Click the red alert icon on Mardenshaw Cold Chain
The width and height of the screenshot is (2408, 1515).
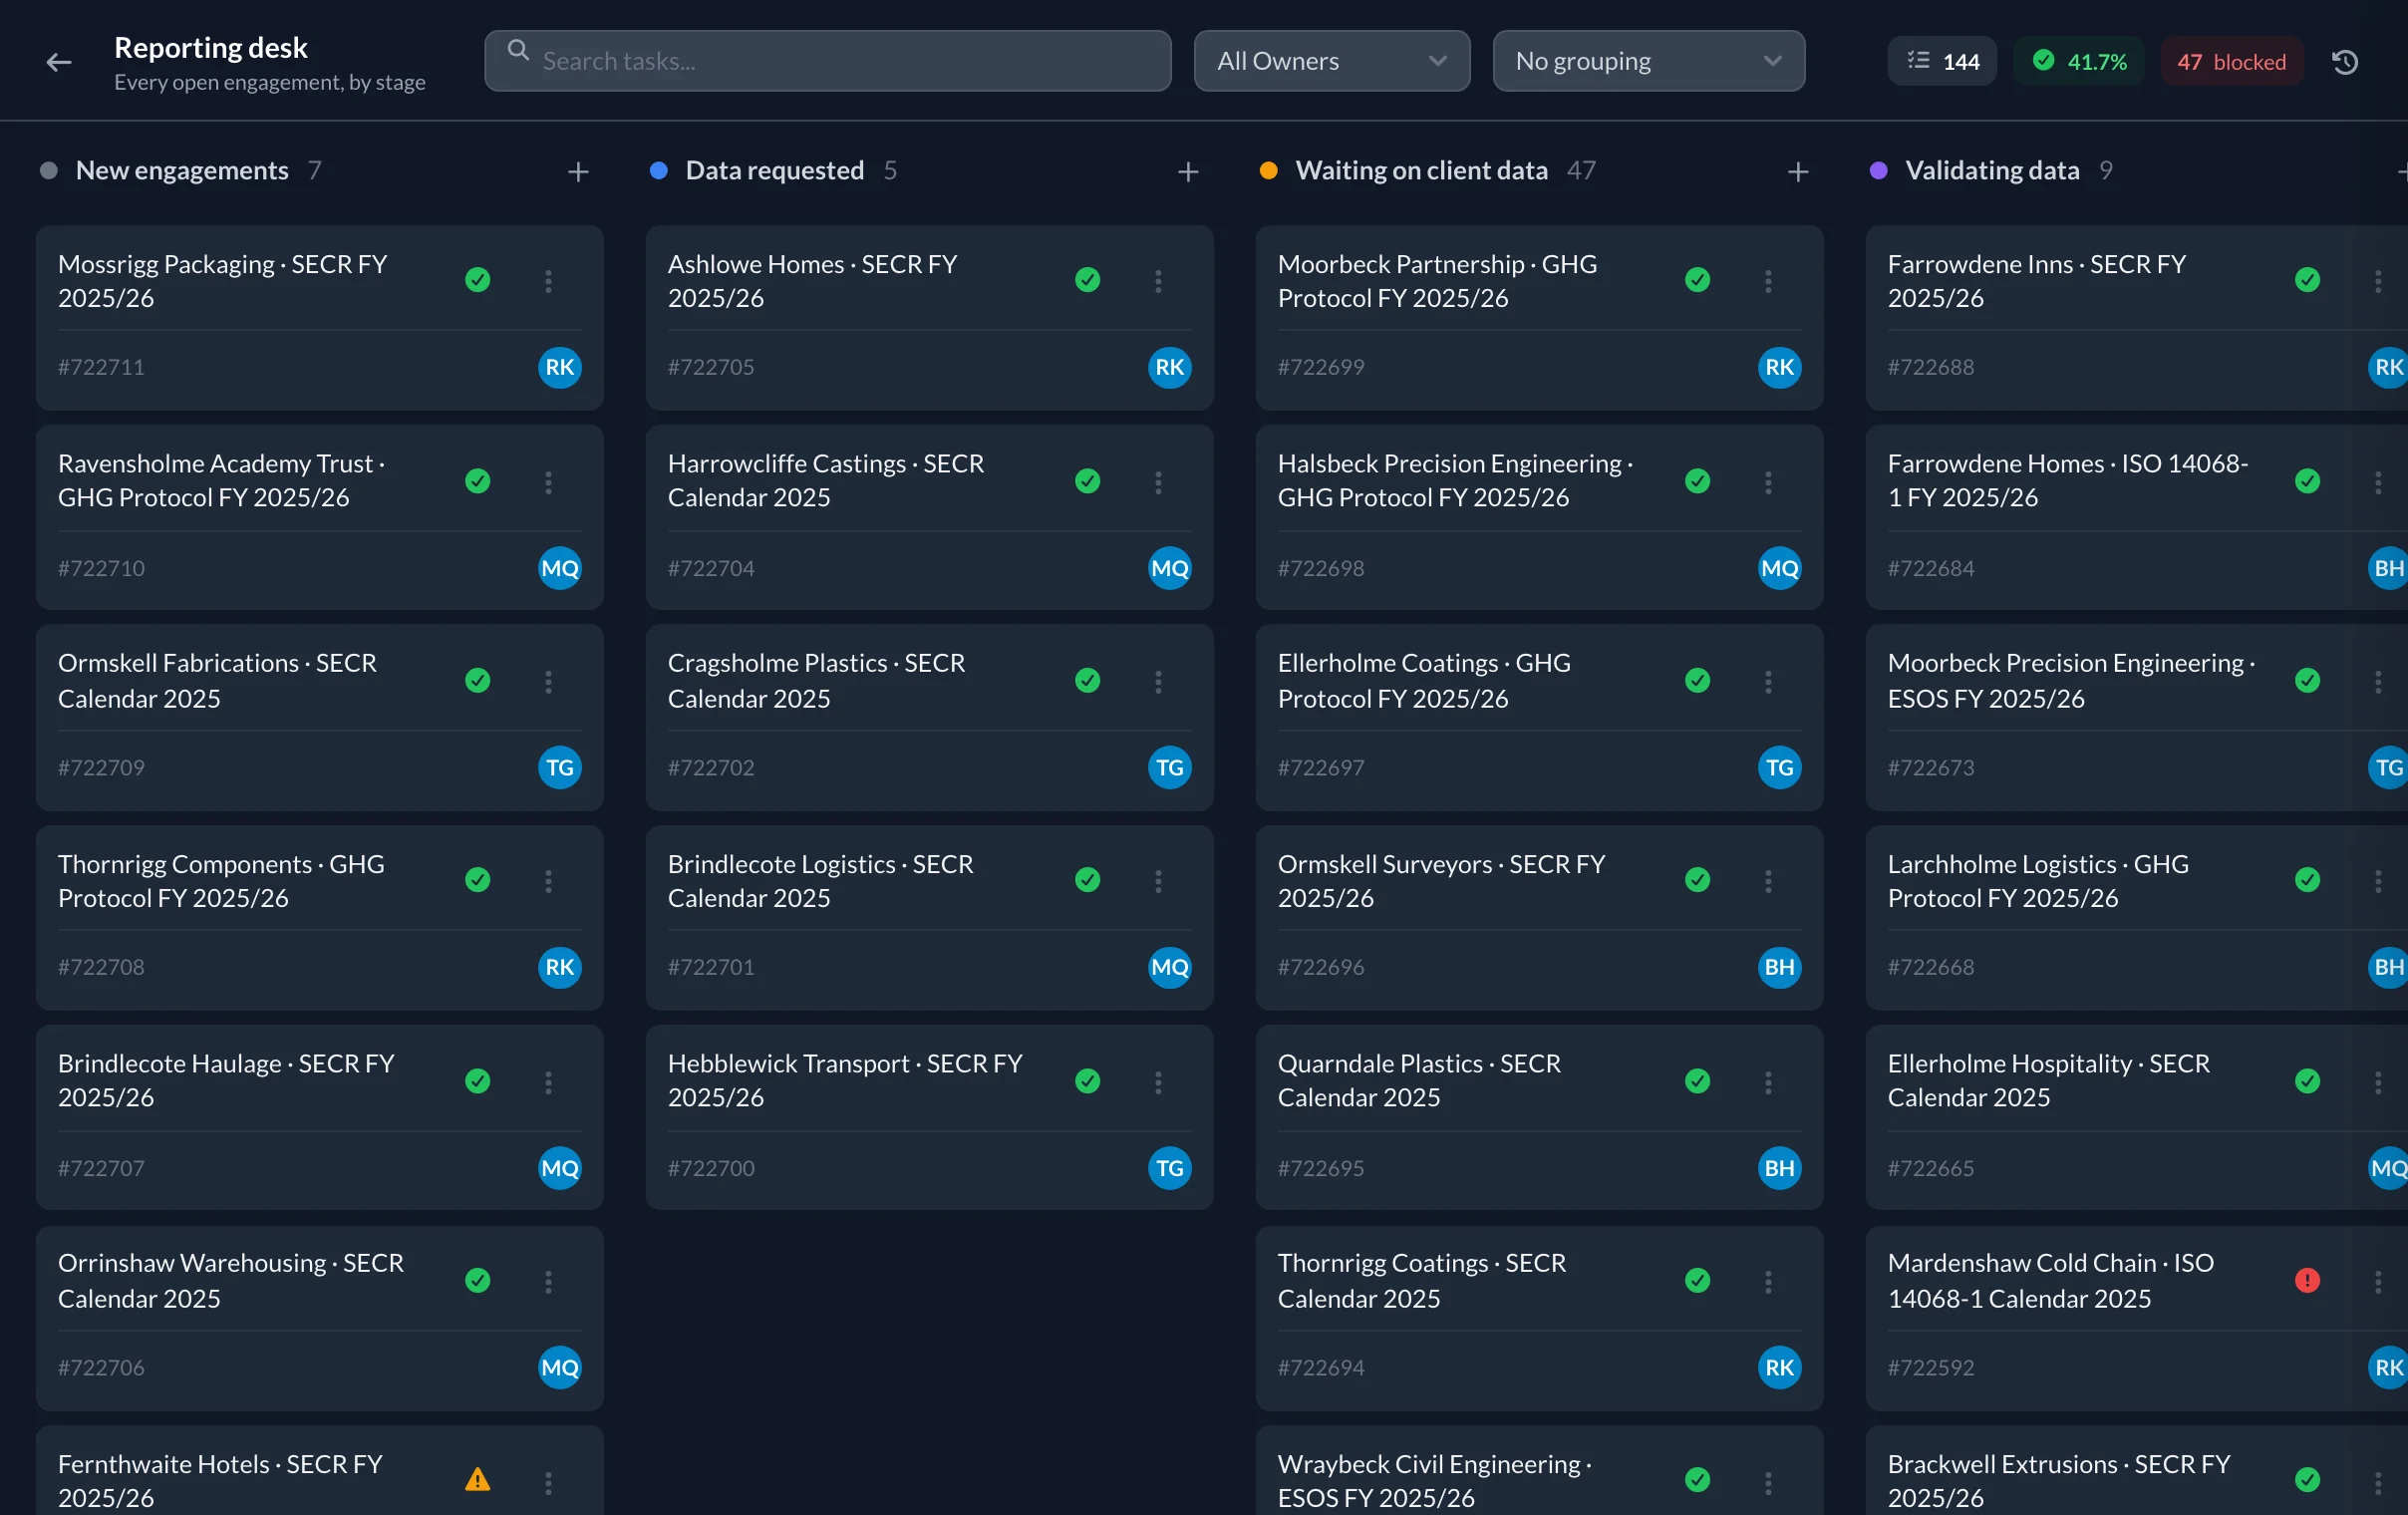[2307, 1280]
